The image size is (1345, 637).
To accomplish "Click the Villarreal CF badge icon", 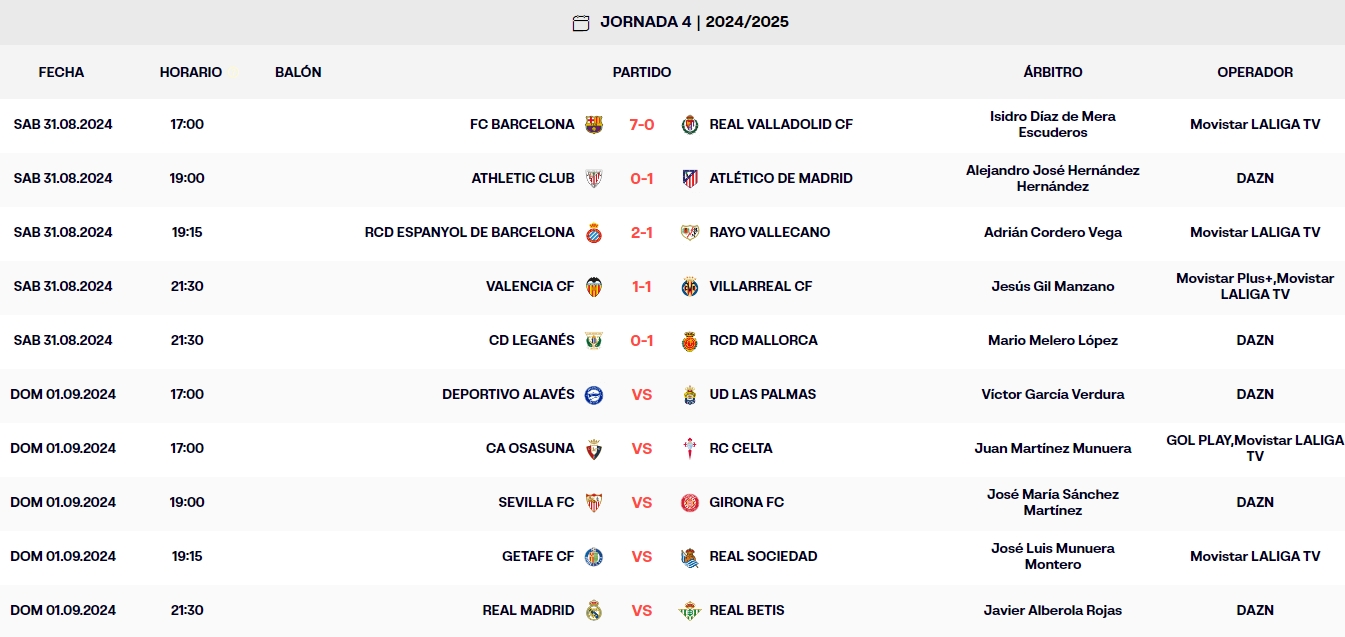I will pos(690,286).
